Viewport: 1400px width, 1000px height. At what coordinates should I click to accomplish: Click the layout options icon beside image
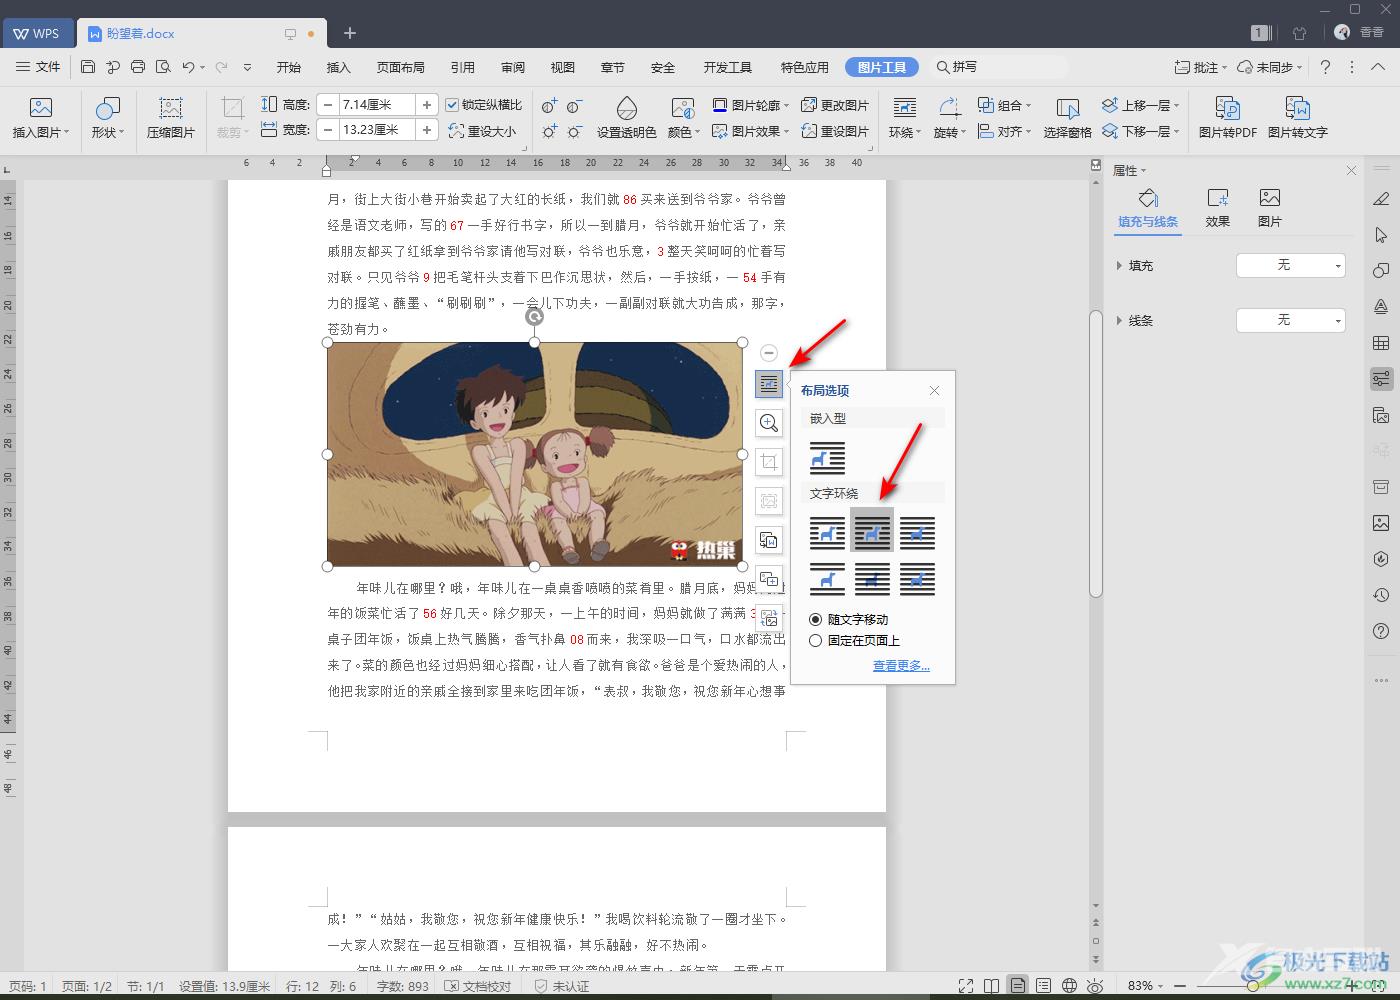tap(769, 384)
